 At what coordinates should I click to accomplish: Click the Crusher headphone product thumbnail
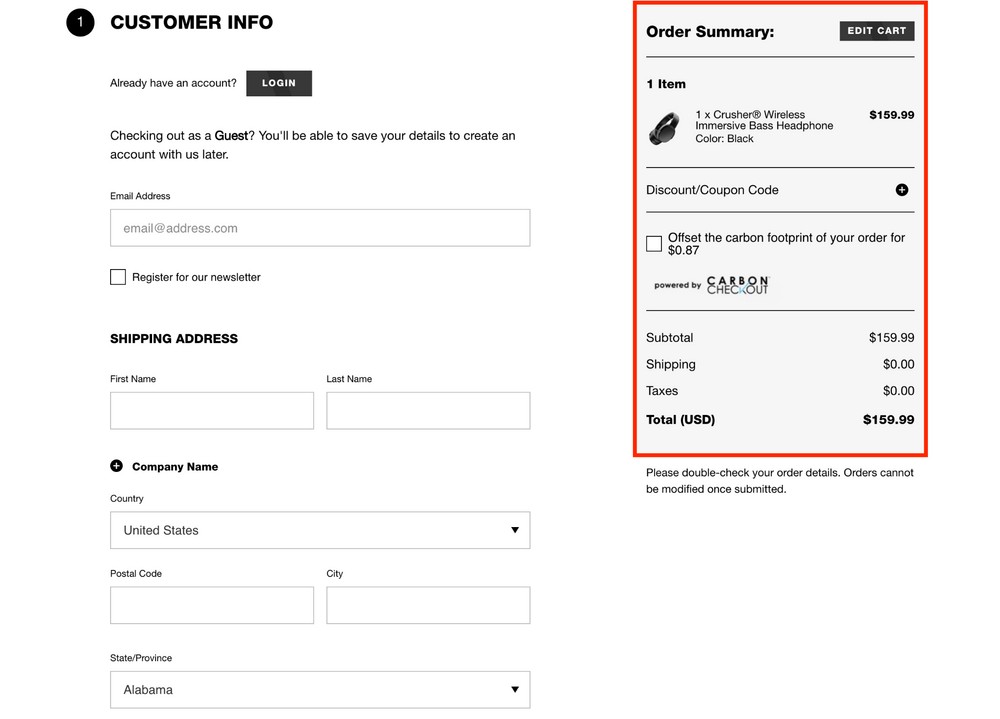665,128
